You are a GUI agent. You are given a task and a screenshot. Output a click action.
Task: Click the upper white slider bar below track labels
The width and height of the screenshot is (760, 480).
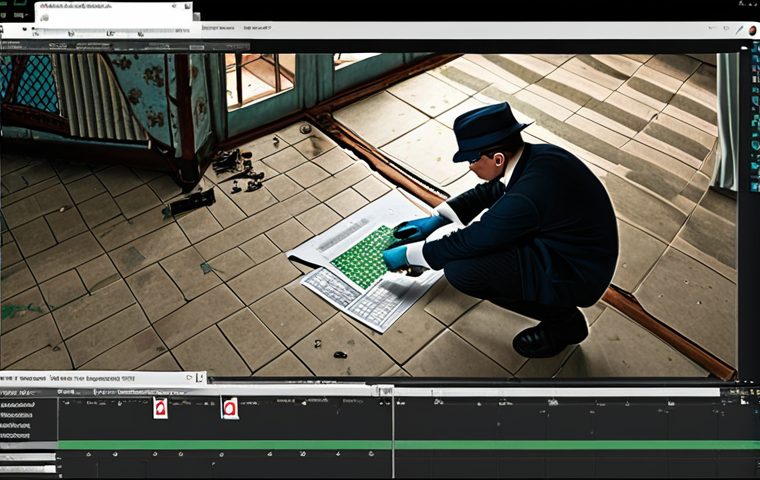(28, 457)
